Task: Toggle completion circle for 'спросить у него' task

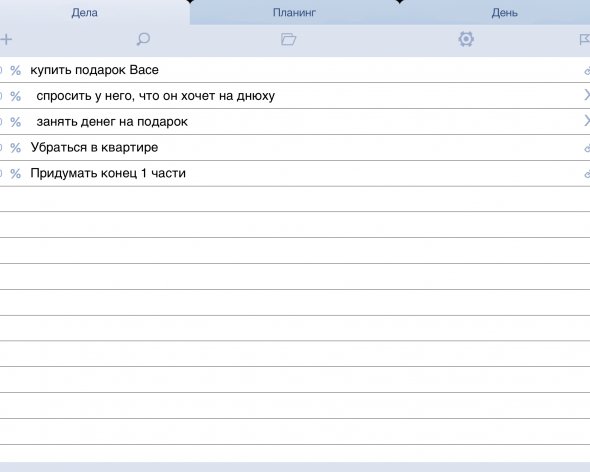Action: point(1,96)
